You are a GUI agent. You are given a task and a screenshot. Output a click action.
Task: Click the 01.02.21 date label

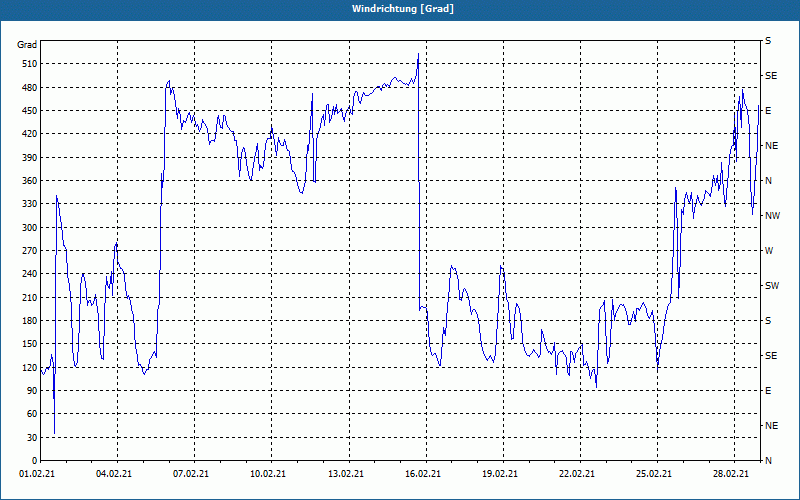click(x=37, y=473)
